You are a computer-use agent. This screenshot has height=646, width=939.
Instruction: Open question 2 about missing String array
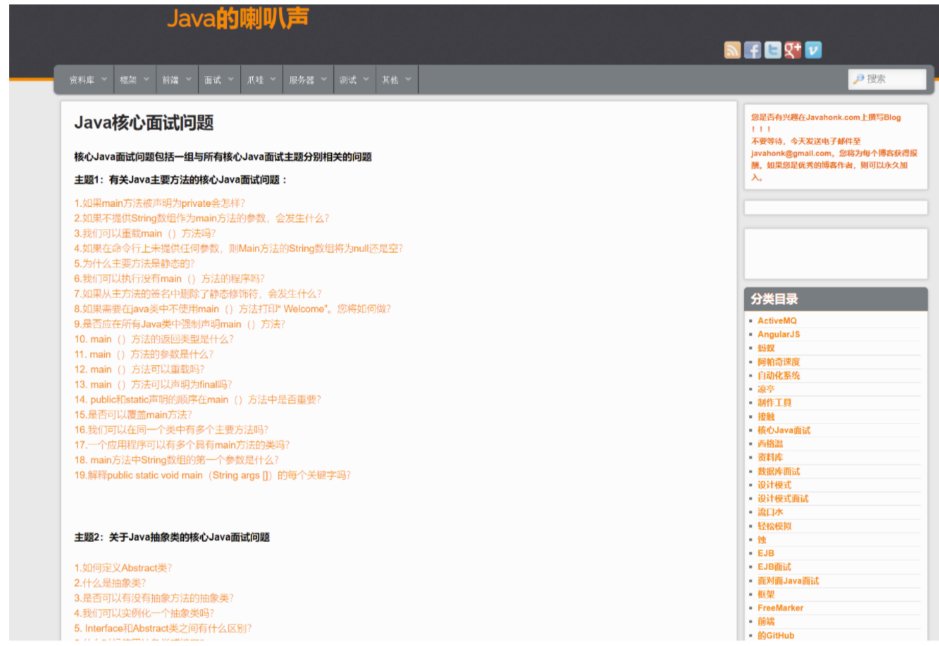point(201,218)
